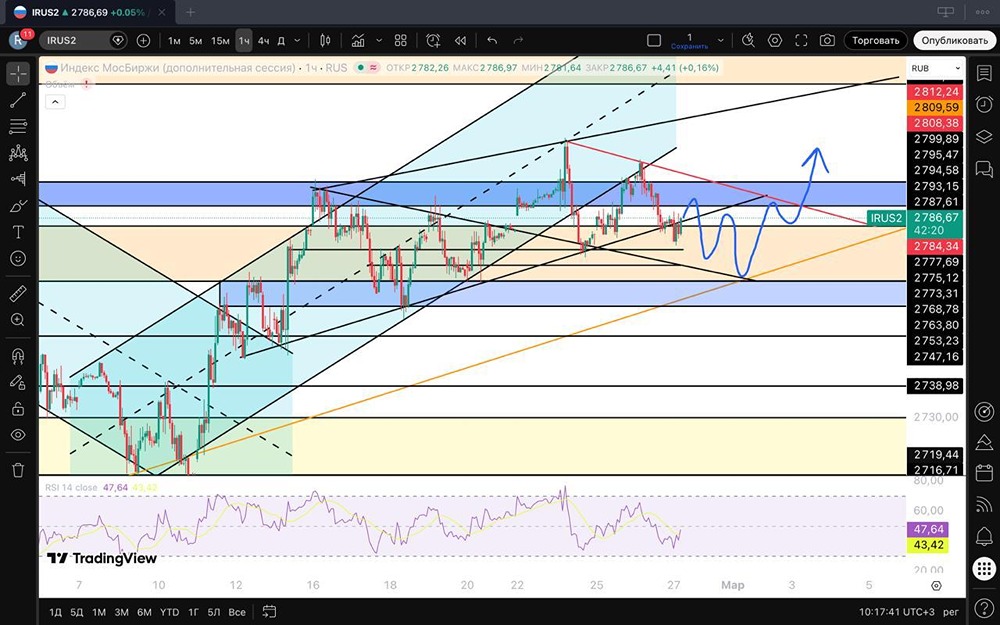Toggle fullscreen mode
The image size is (1000, 625).
(801, 40)
